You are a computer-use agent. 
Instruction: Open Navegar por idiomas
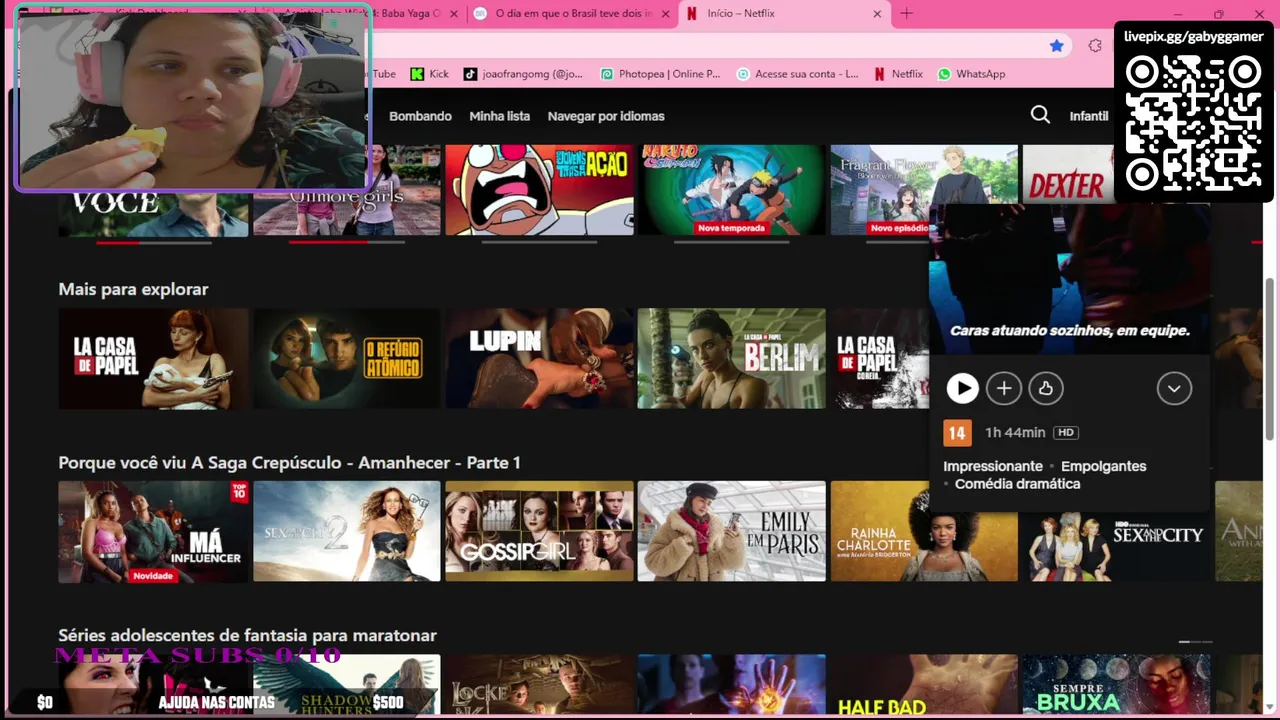click(606, 116)
